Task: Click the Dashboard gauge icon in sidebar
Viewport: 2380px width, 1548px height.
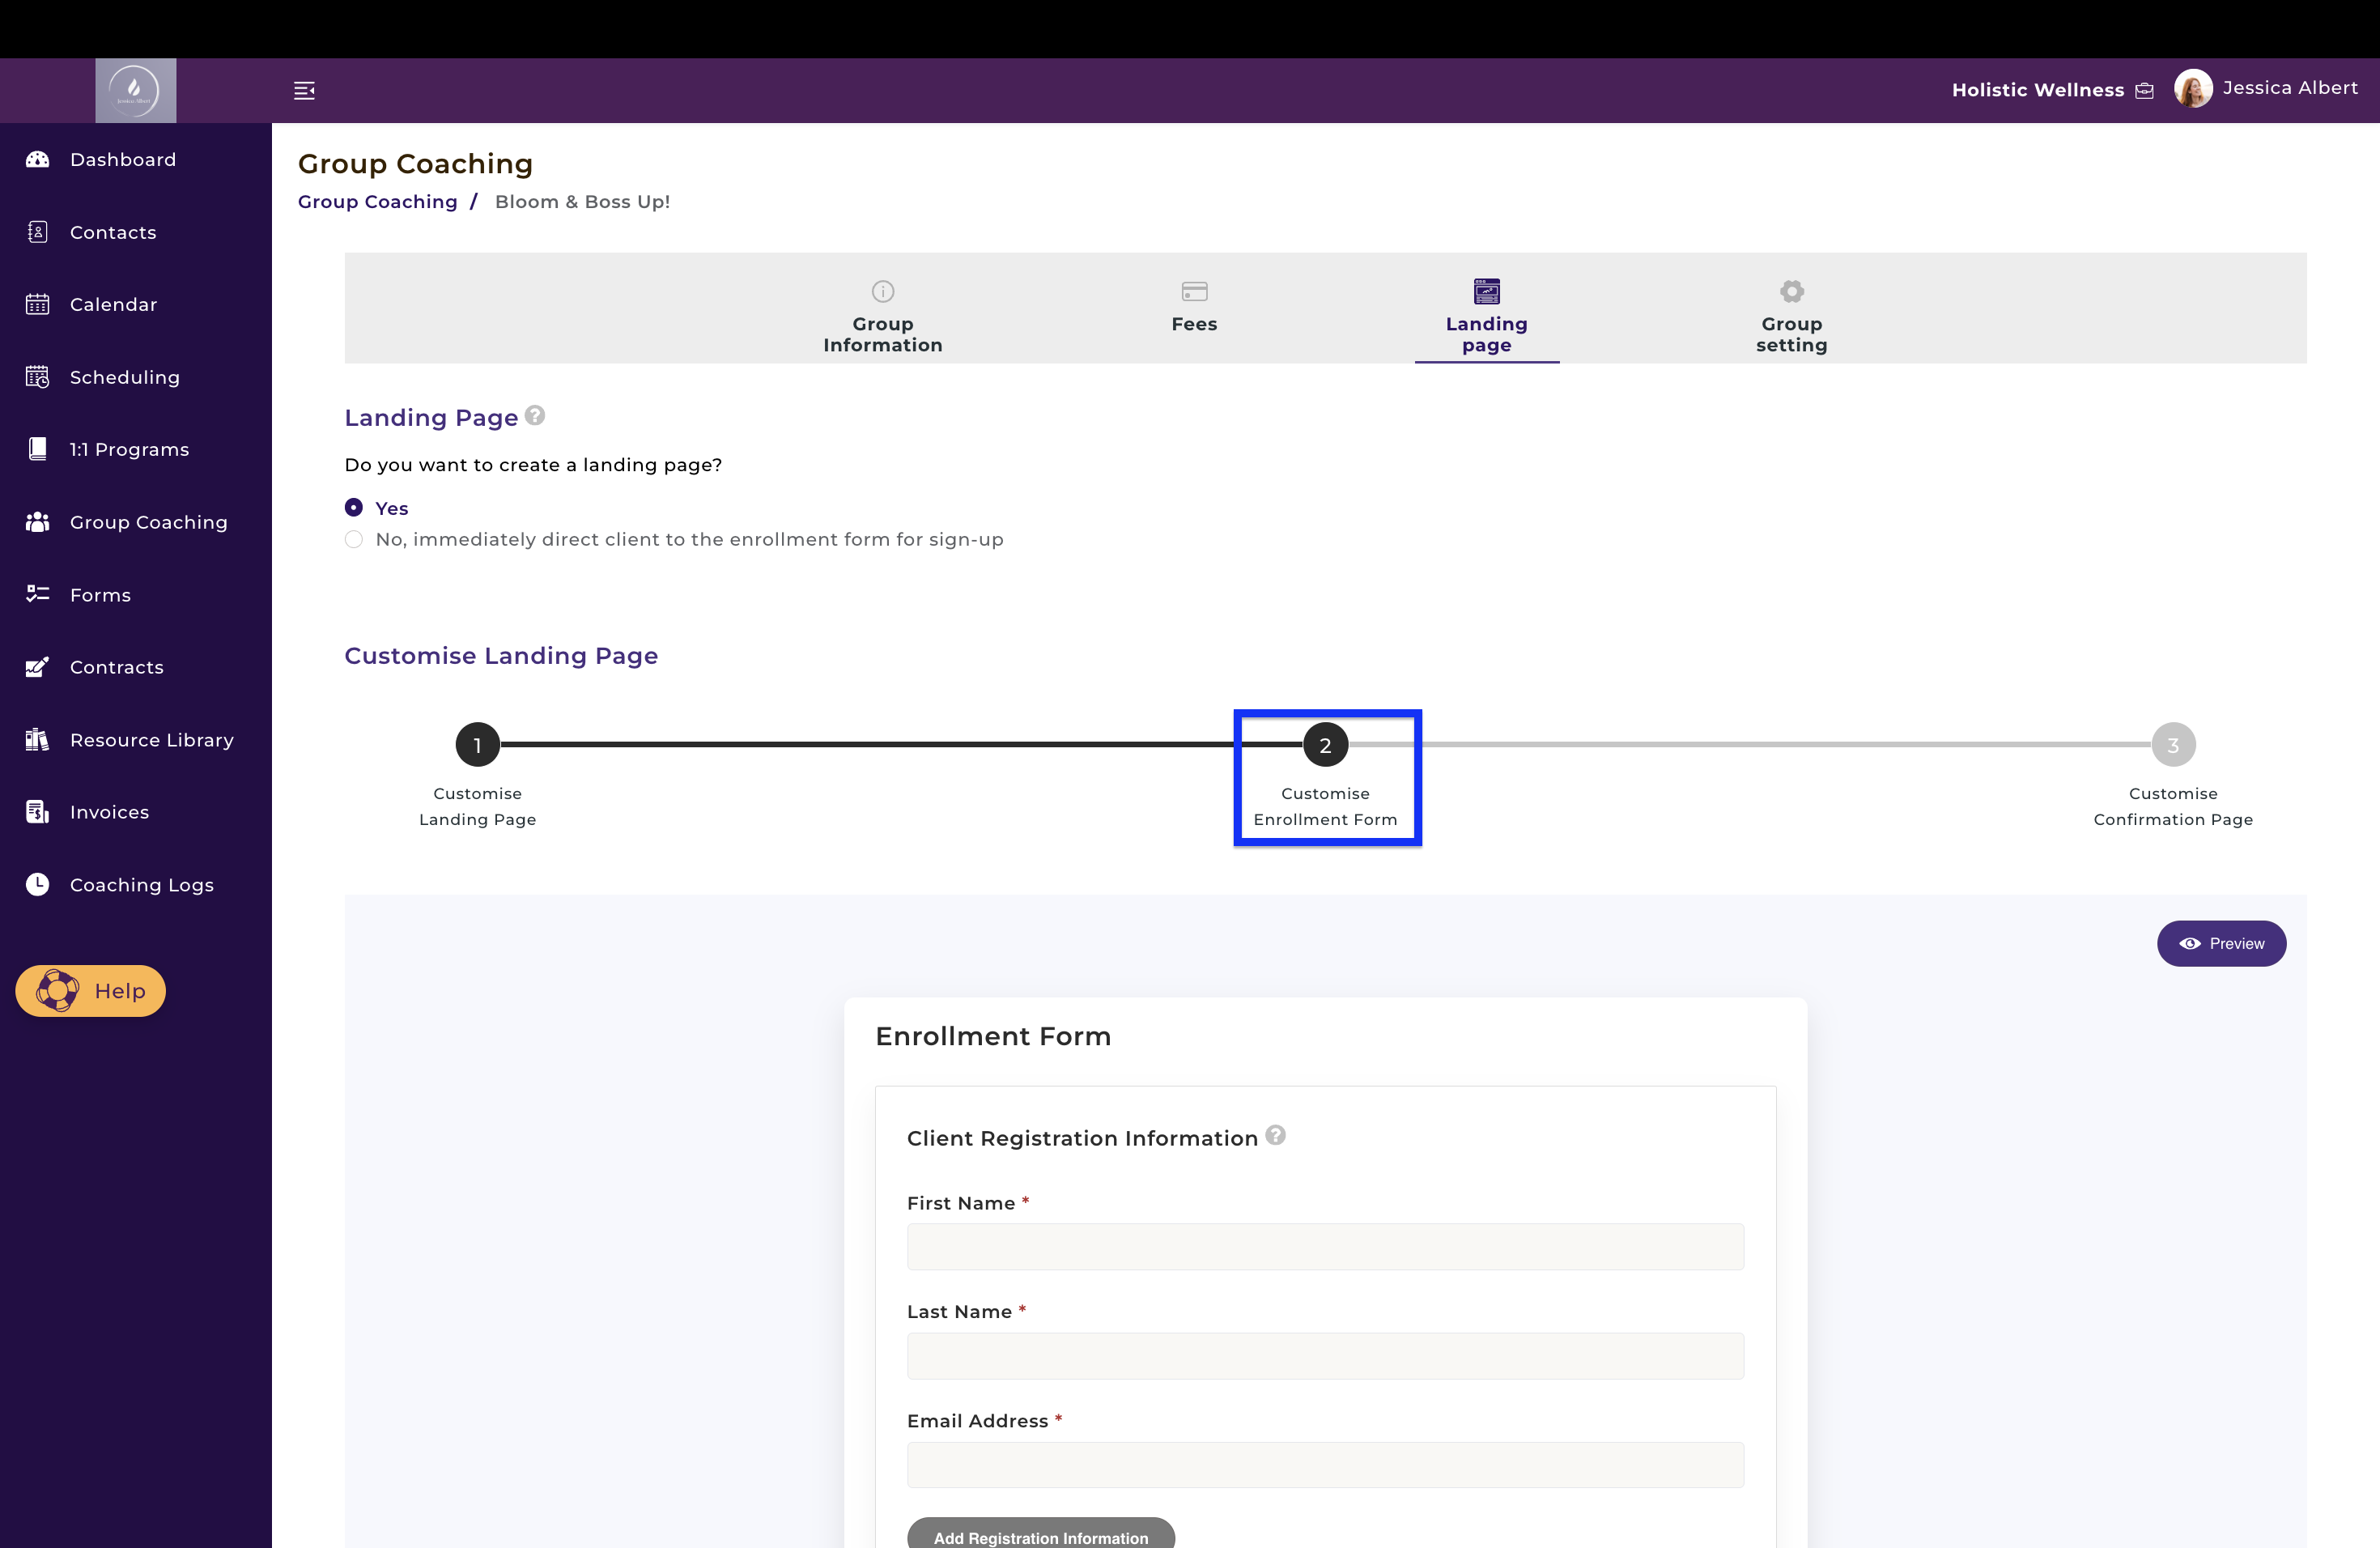Action: (x=37, y=159)
